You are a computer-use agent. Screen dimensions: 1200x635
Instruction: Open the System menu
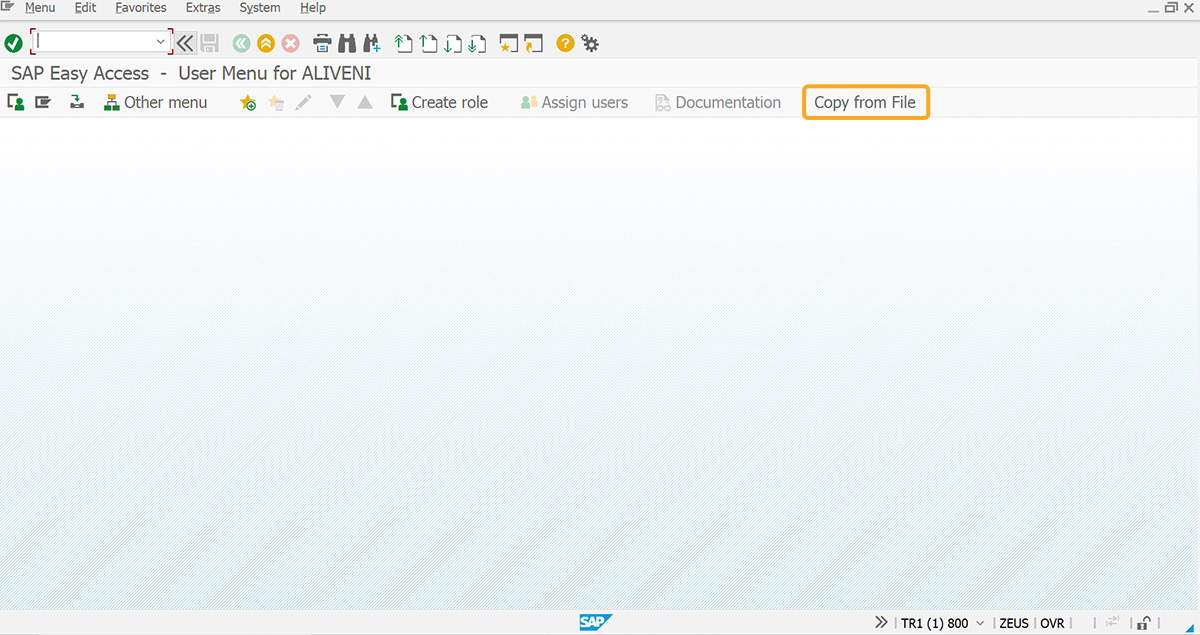click(260, 8)
